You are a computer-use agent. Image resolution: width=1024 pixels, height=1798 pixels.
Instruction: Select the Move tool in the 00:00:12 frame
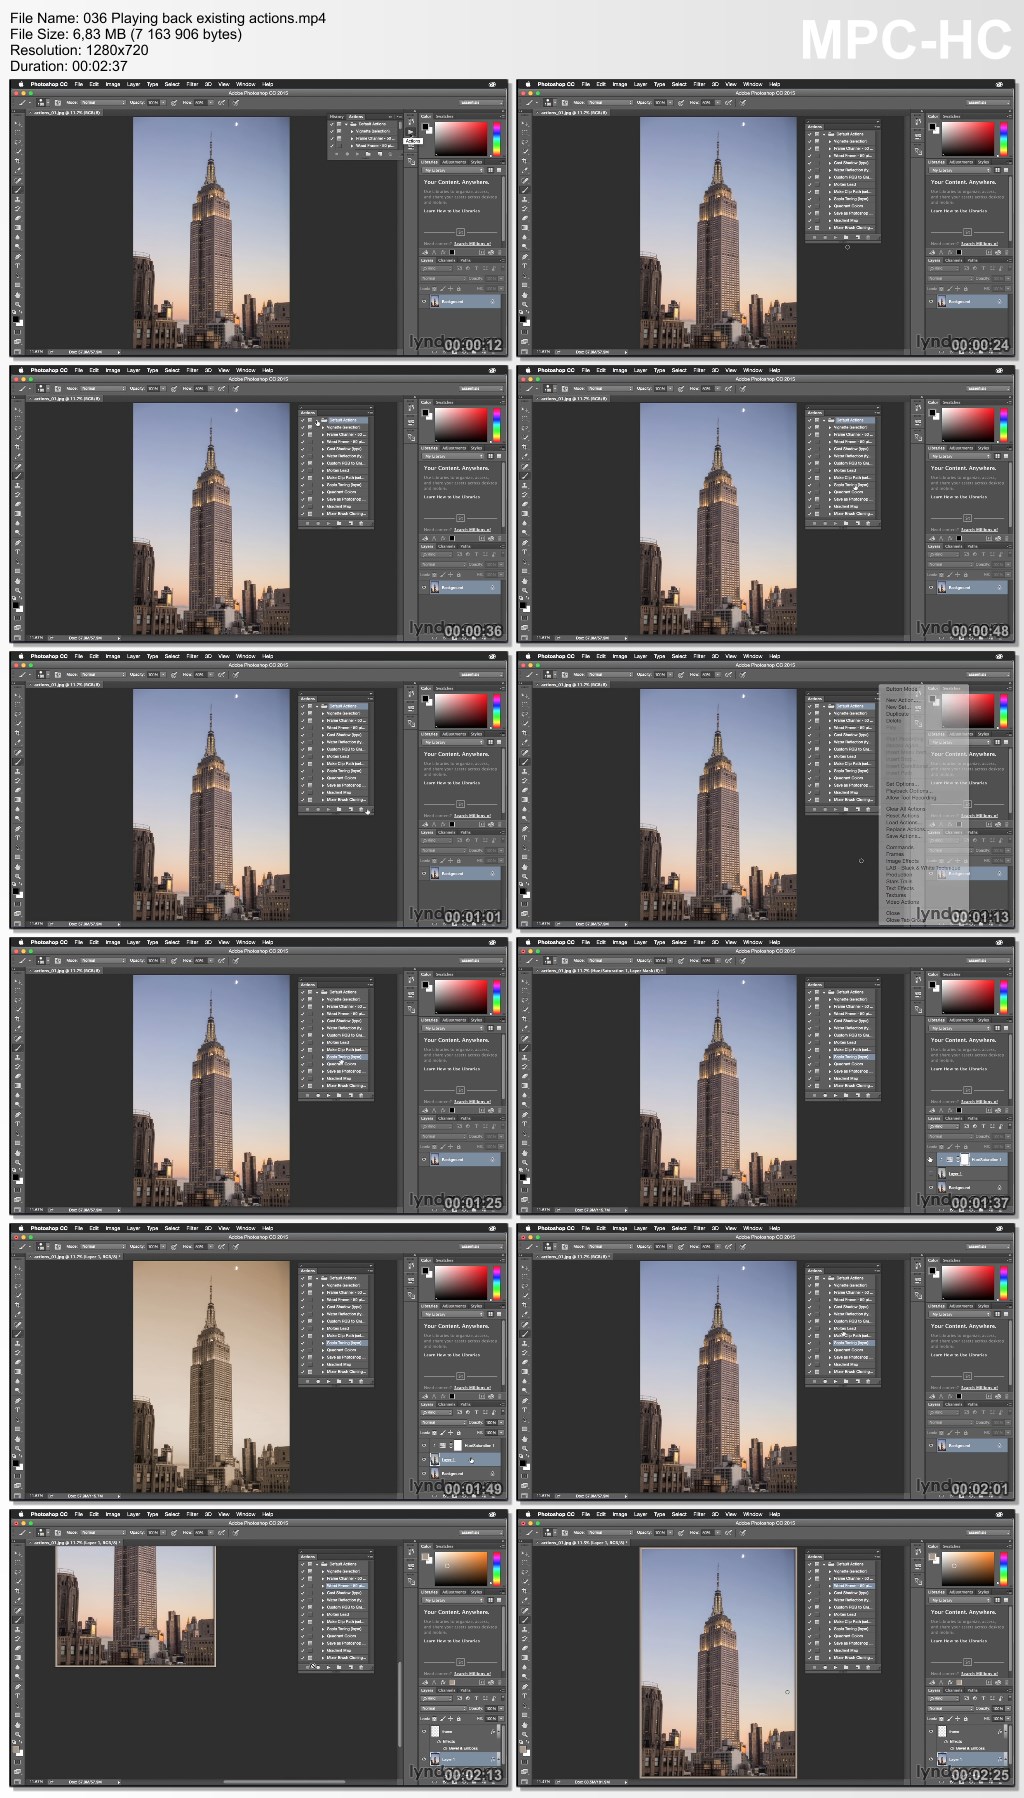coord(18,124)
